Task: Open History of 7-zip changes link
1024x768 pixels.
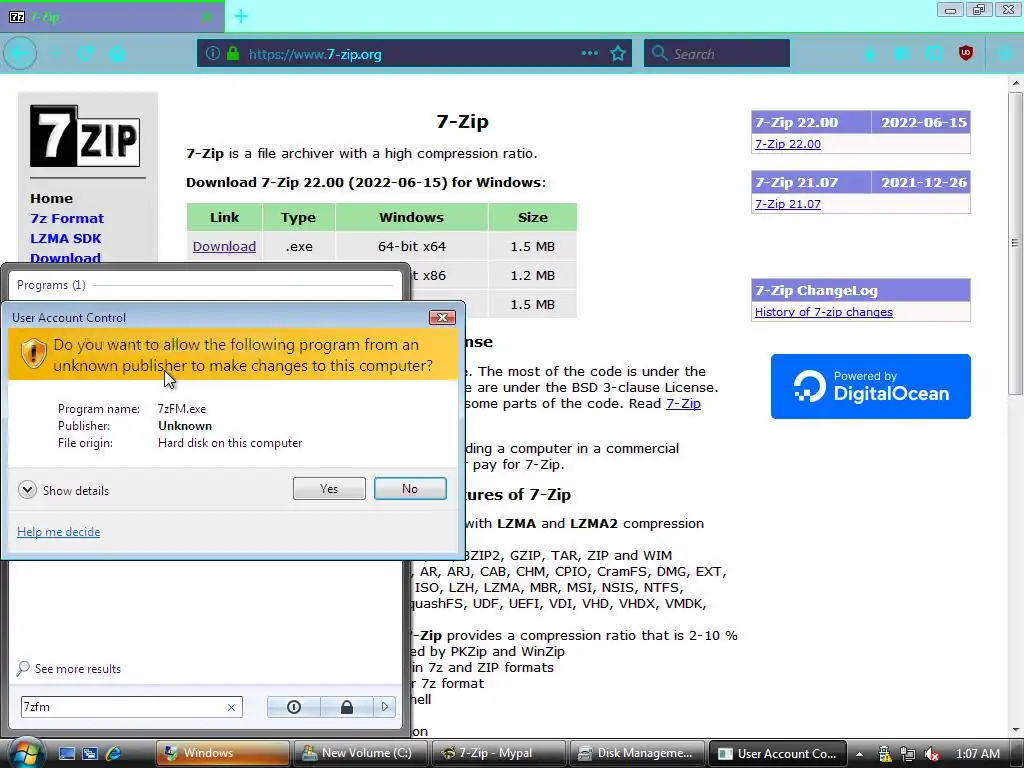Action: click(x=824, y=312)
